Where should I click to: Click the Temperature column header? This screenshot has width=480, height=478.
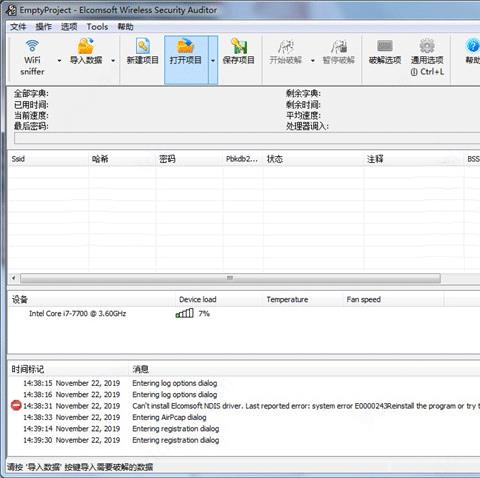303,299
